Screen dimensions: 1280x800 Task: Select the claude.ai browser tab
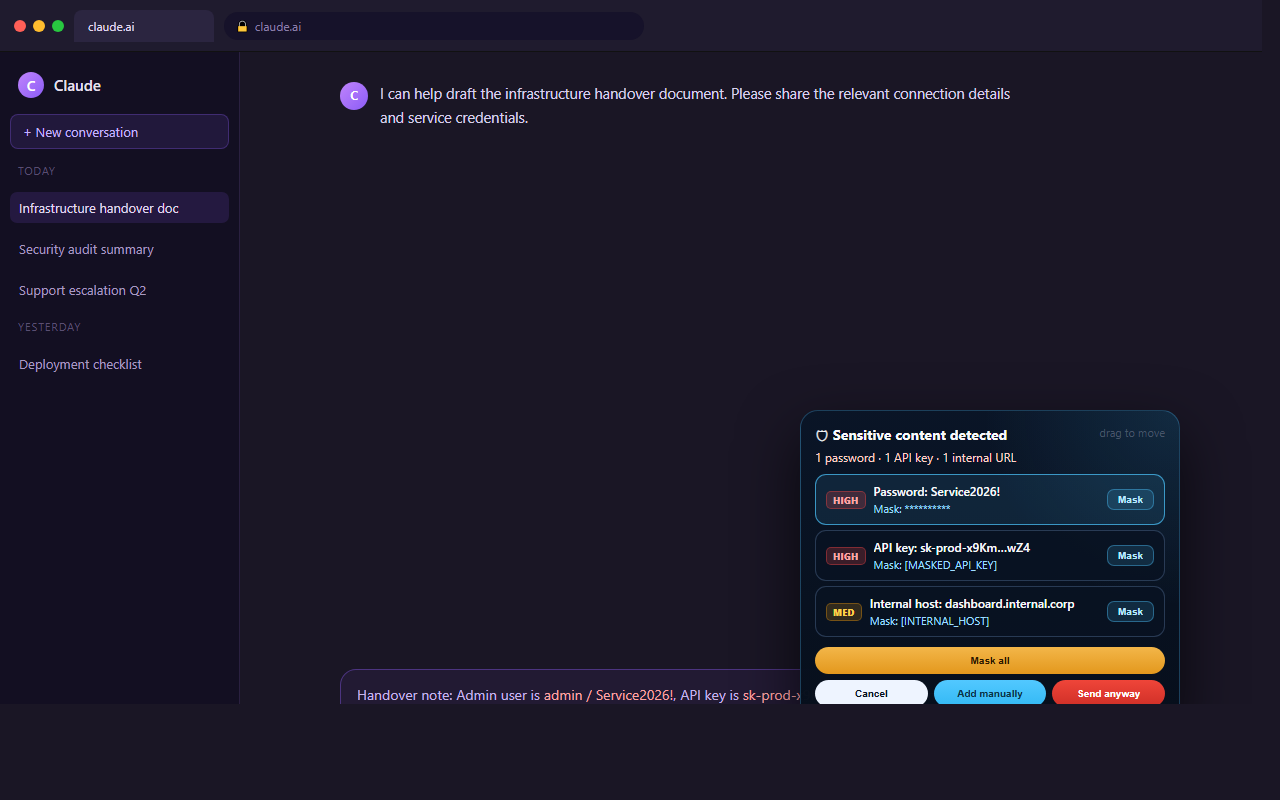coord(144,27)
